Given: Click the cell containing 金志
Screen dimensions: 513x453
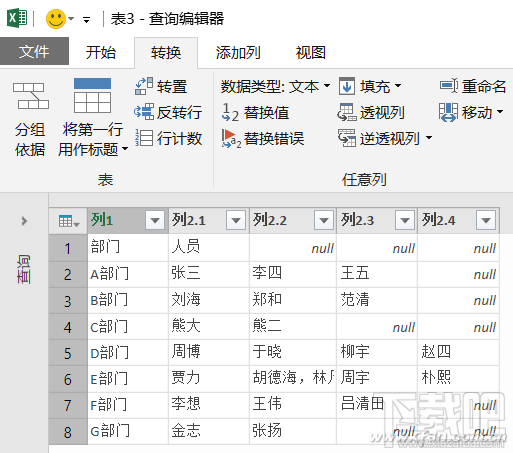Looking at the screenshot, I should [209, 432].
